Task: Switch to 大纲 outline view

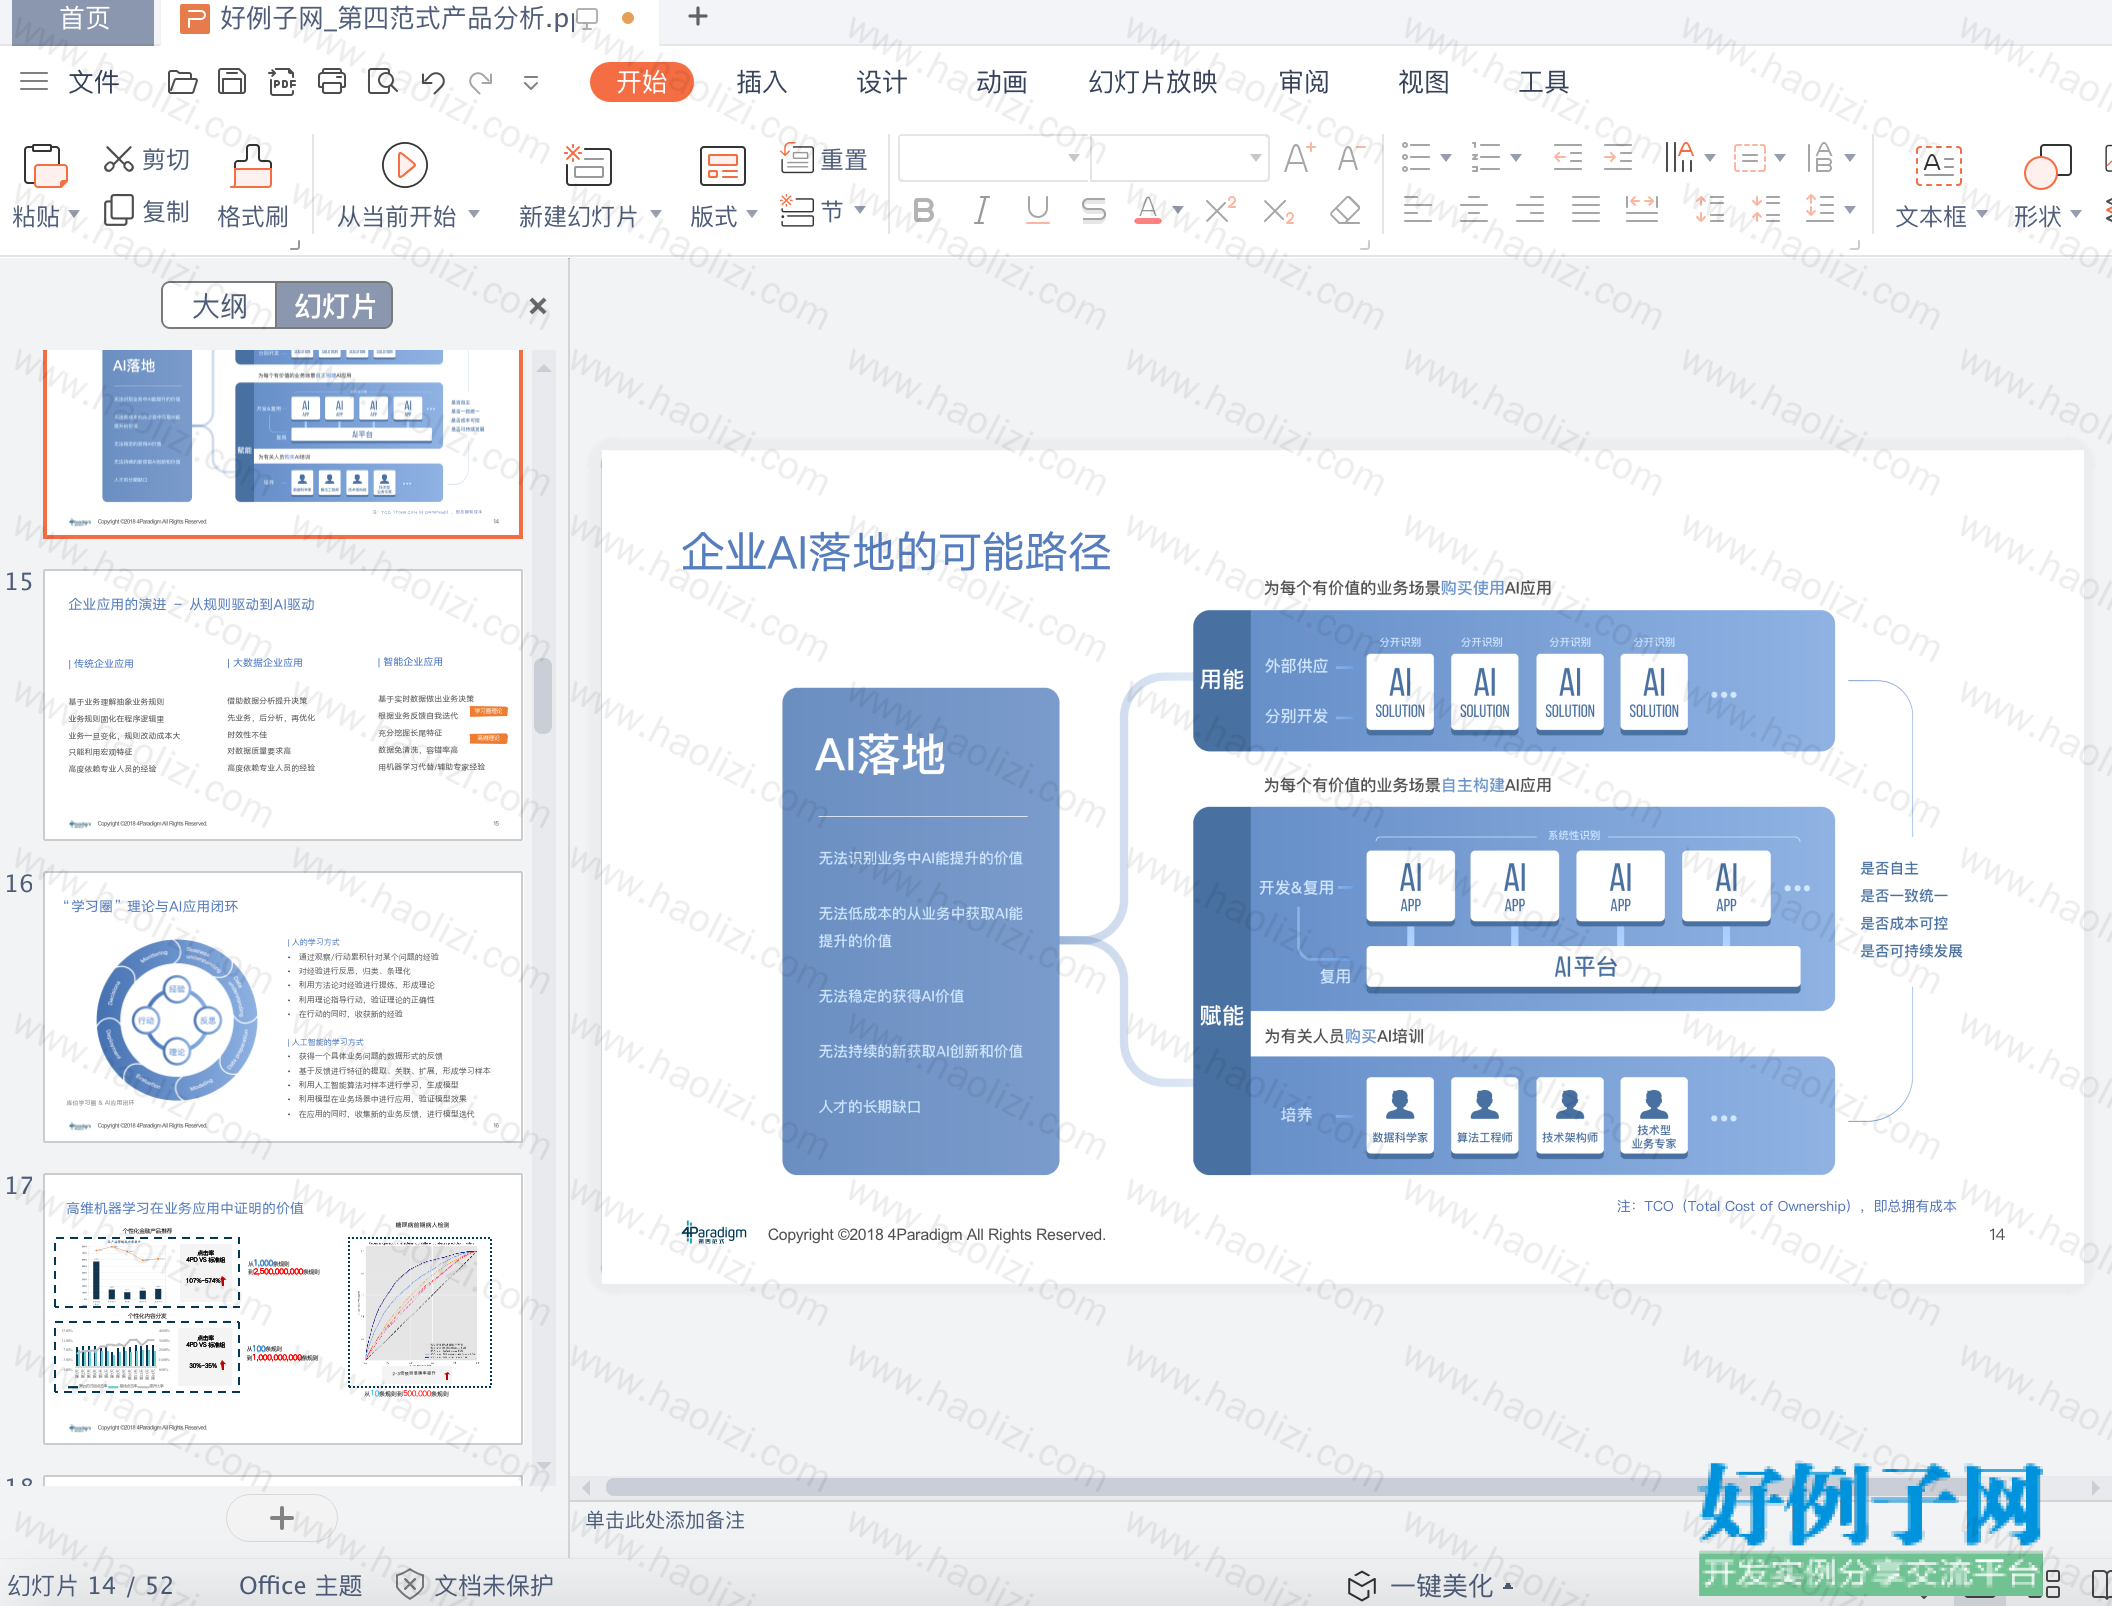Action: click(219, 305)
